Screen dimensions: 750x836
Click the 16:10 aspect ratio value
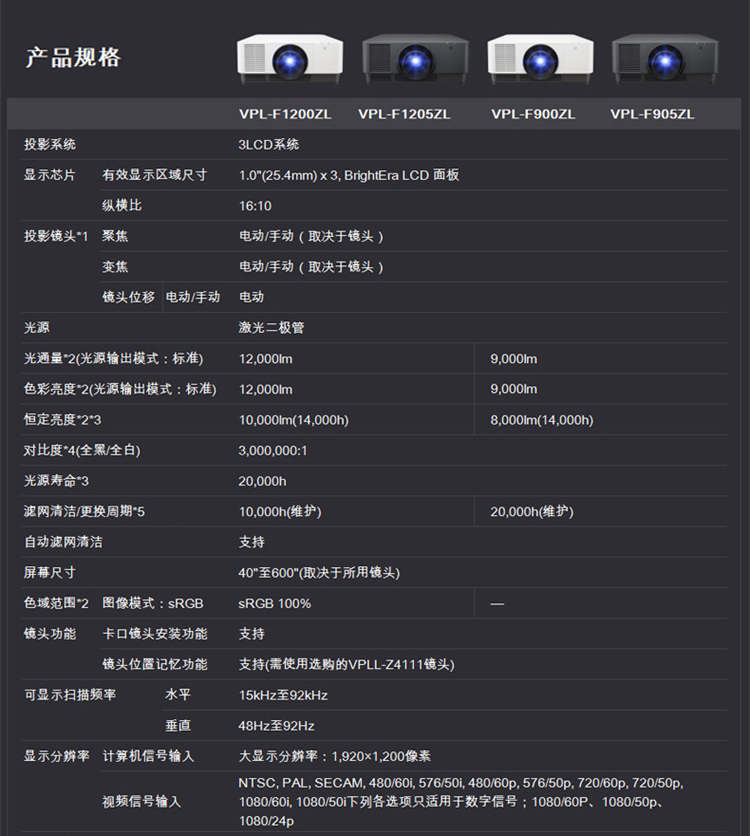click(255, 205)
